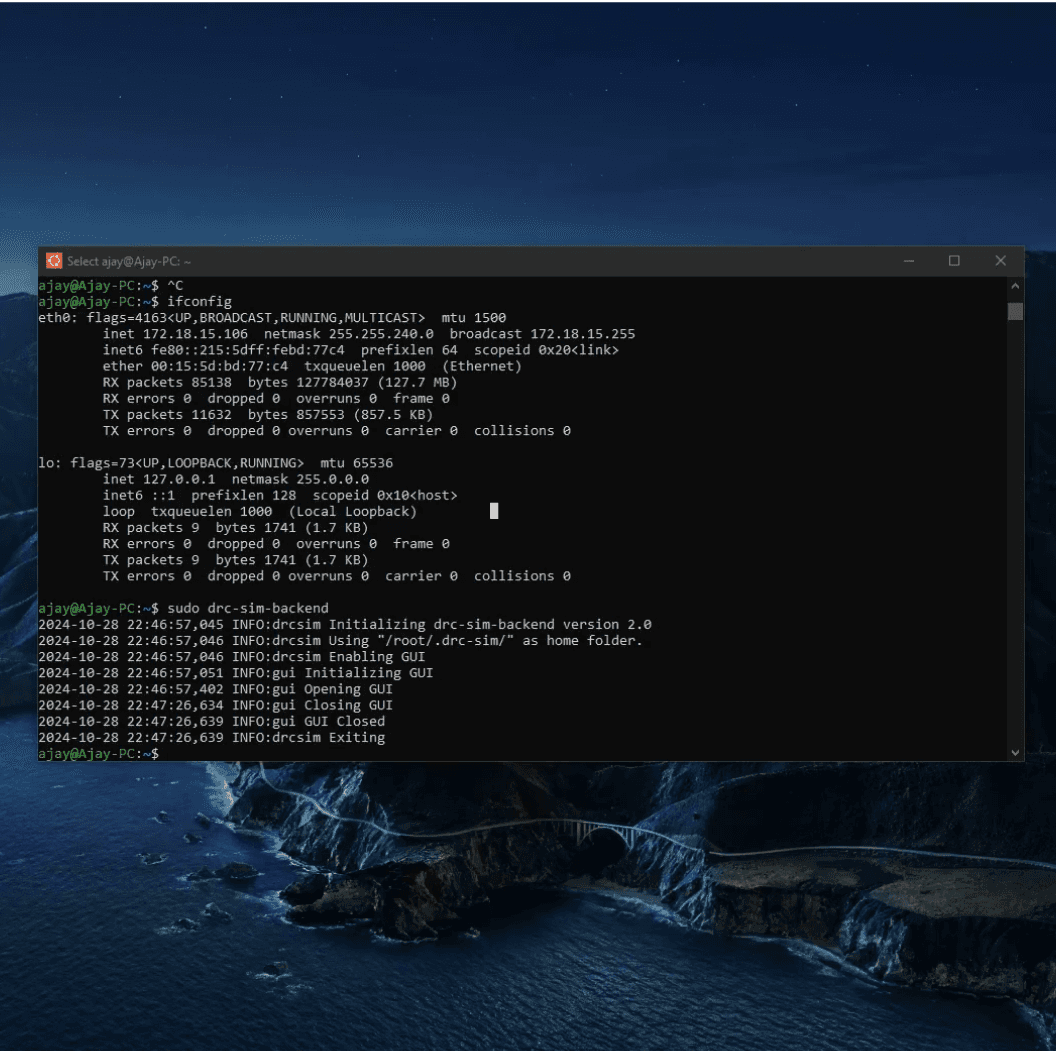Click the 'eth0:' interface name
The image size is (1056, 1051).
pyautogui.click(x=58, y=318)
